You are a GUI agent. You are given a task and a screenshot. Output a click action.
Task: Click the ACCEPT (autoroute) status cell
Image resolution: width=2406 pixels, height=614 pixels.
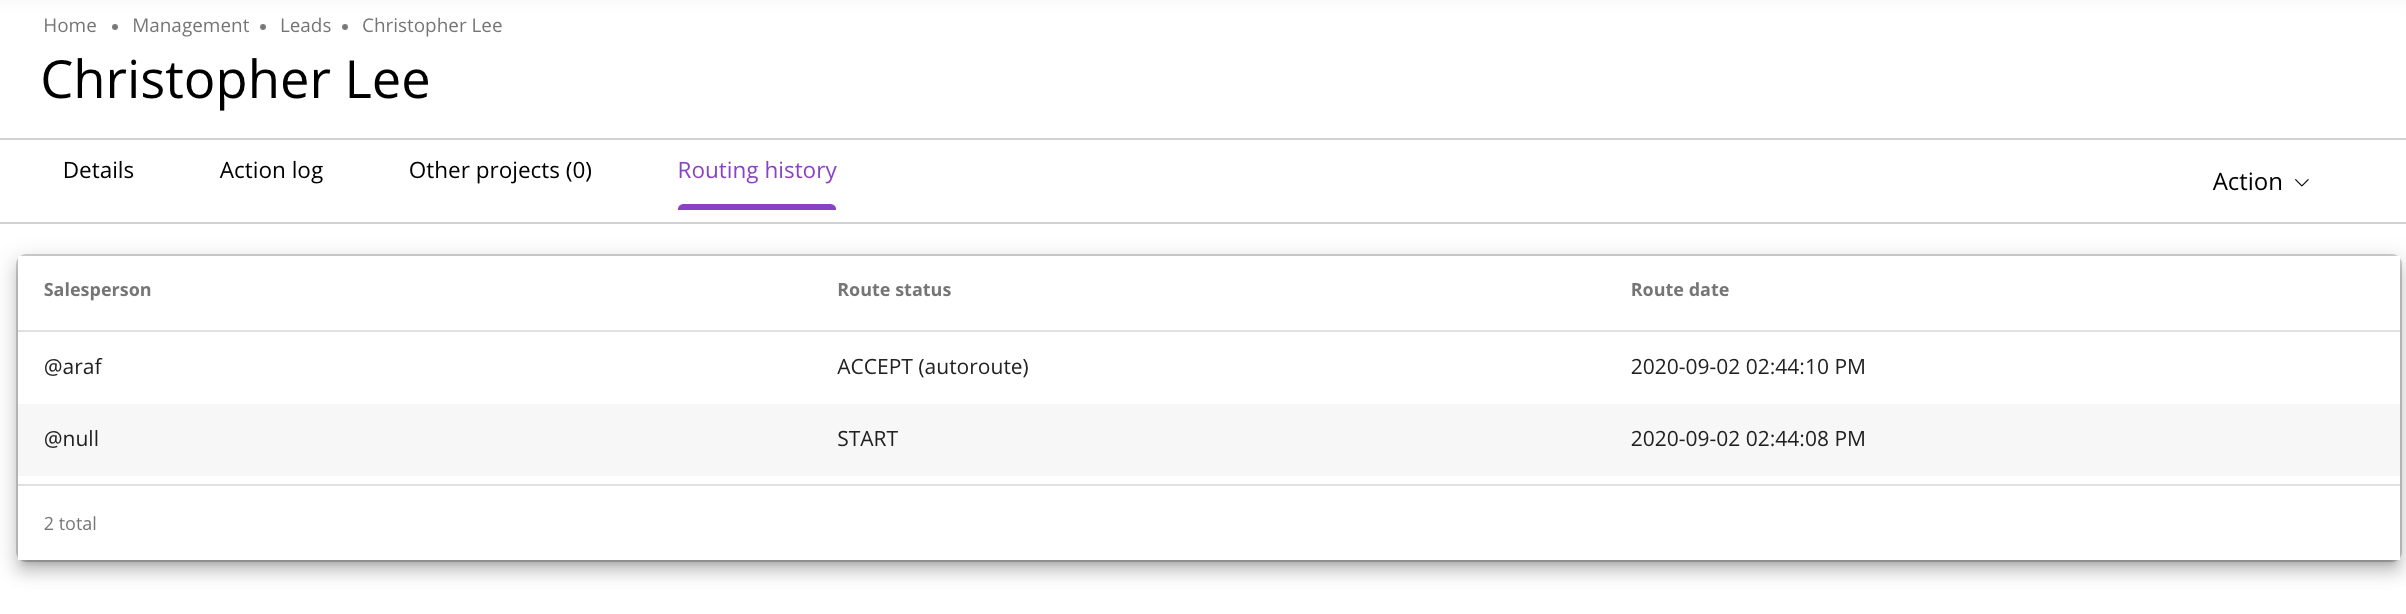(x=932, y=367)
